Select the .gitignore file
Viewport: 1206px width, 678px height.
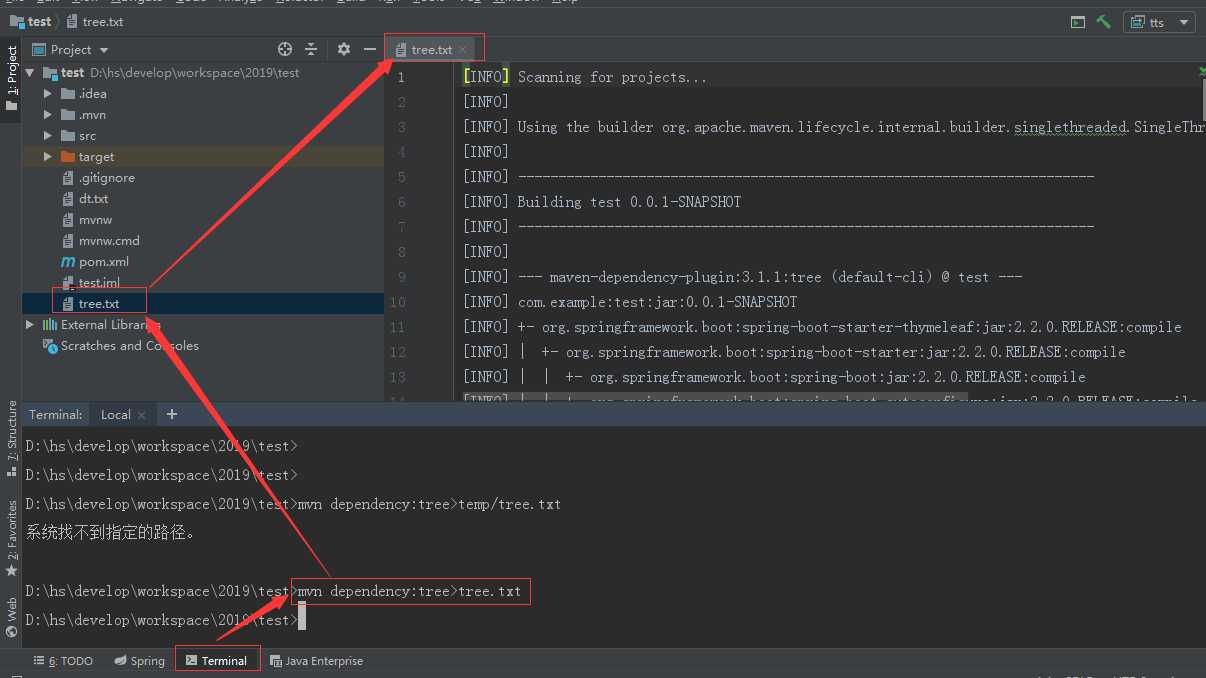coord(107,177)
